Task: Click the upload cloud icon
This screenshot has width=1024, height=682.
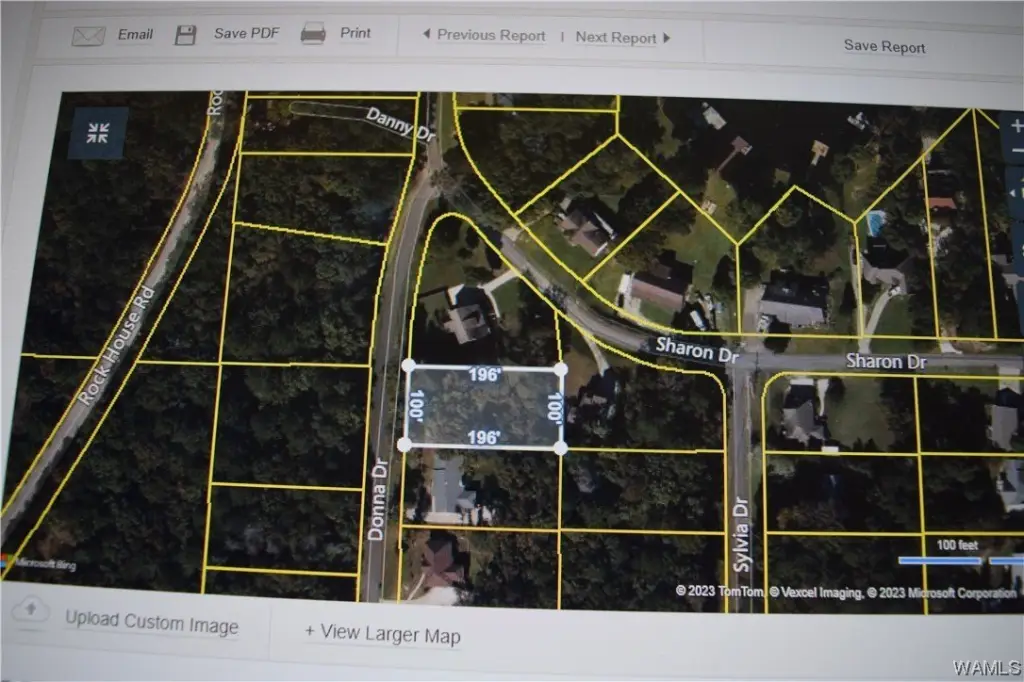Action: (x=32, y=609)
